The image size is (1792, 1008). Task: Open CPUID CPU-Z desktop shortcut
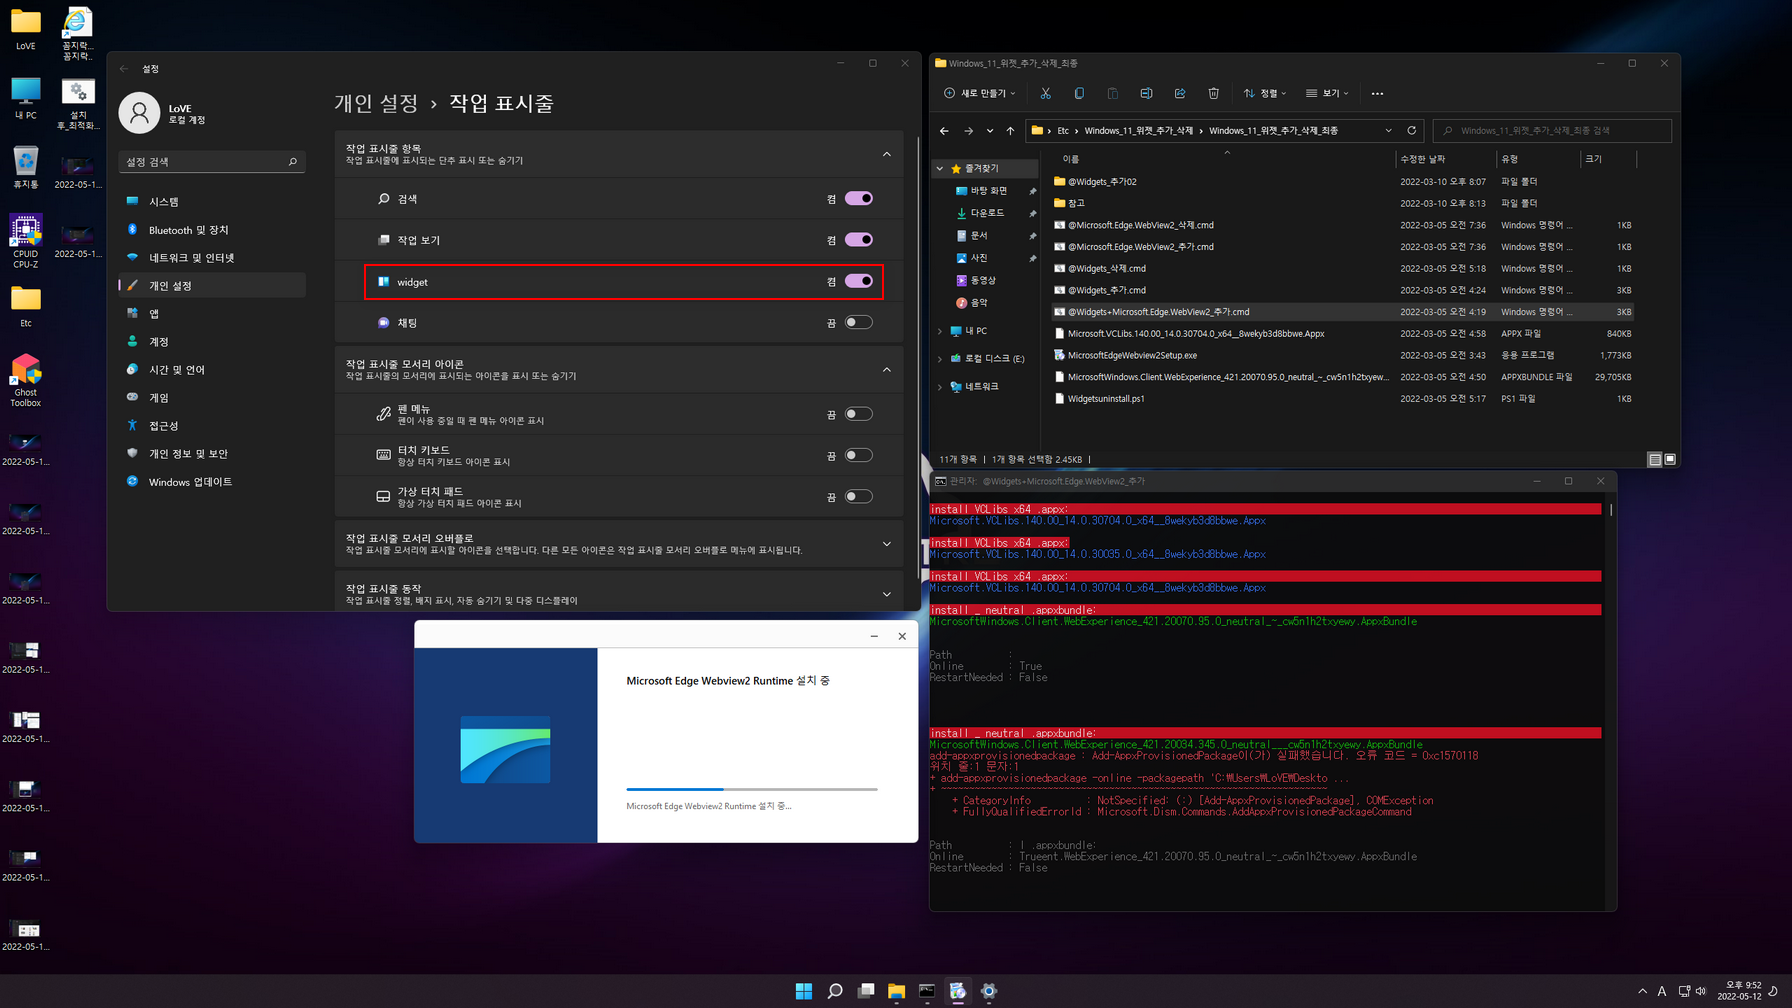point(25,240)
